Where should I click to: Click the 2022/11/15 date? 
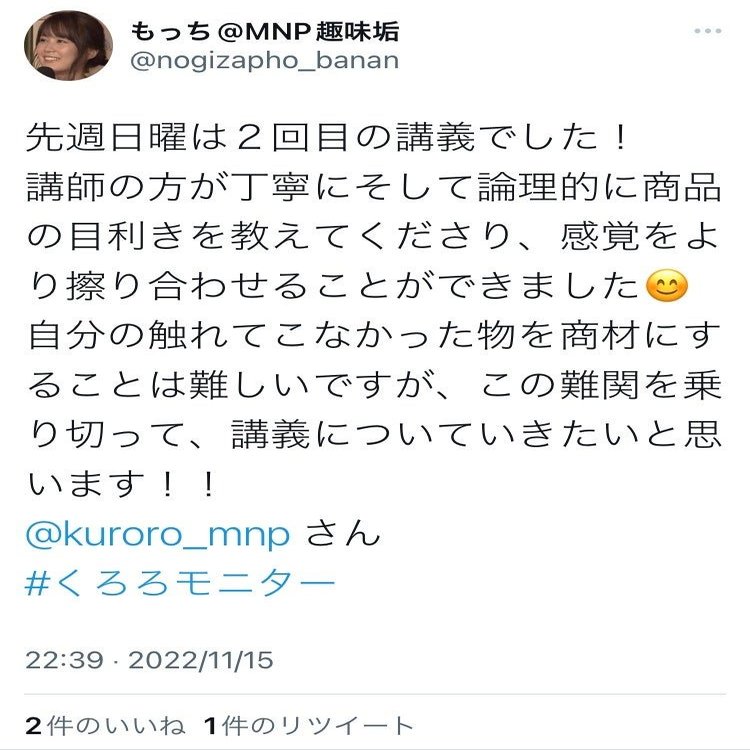tap(201, 661)
